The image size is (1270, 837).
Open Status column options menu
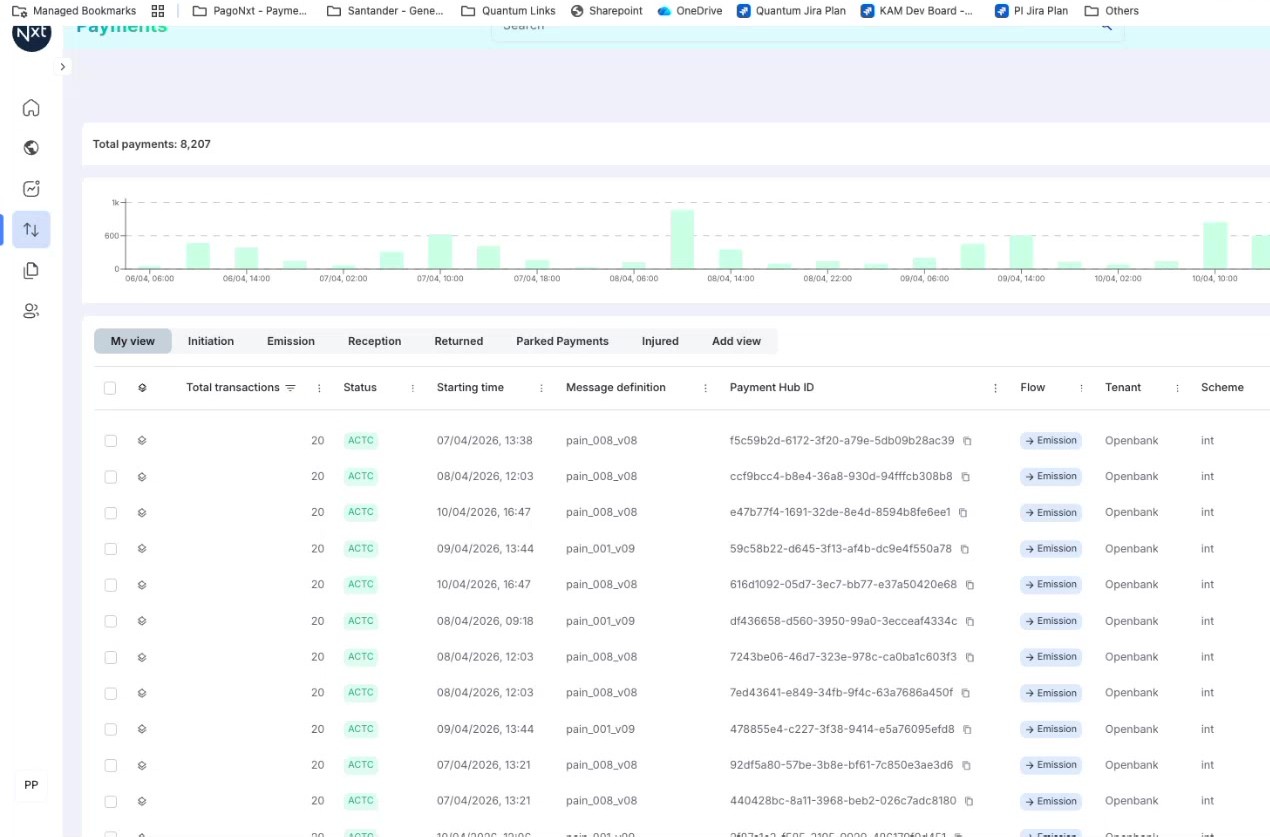(x=412, y=388)
